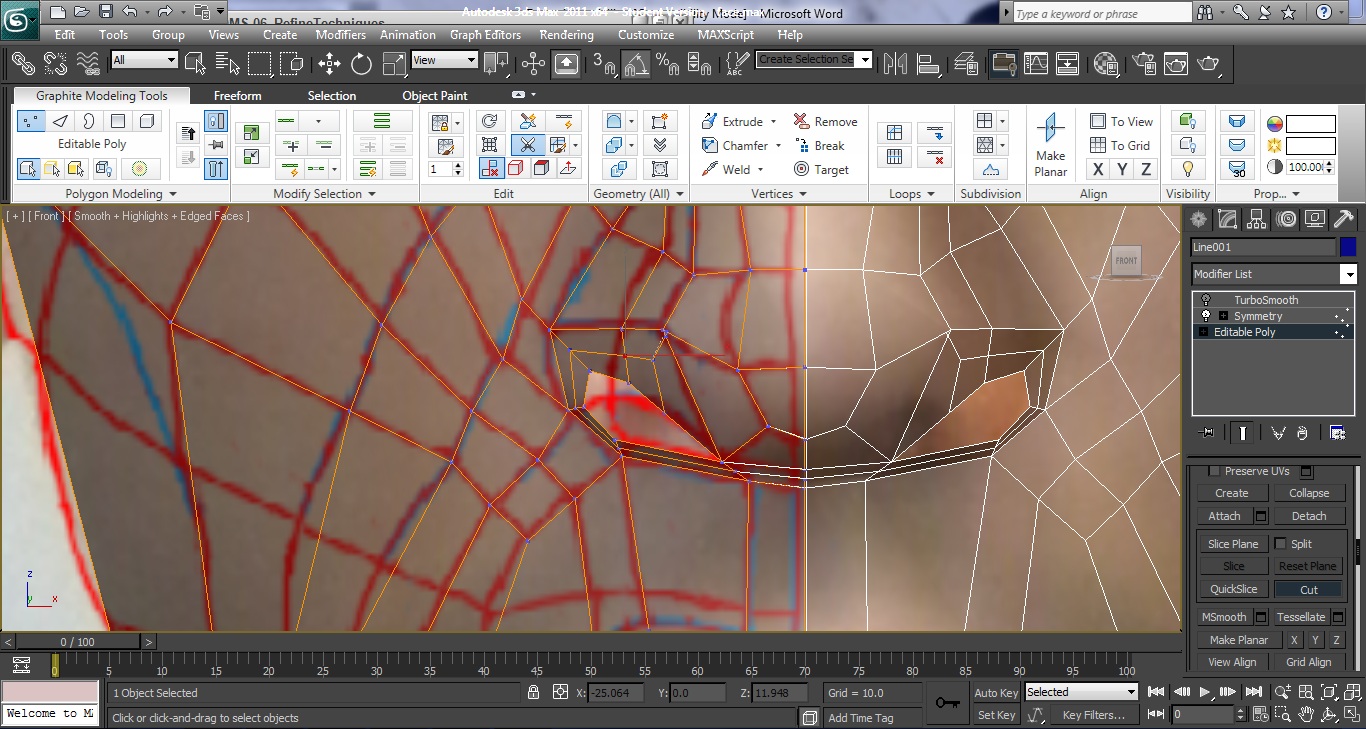The image size is (1366, 729).
Task: Click the Play Animation button
Action: click(1205, 692)
